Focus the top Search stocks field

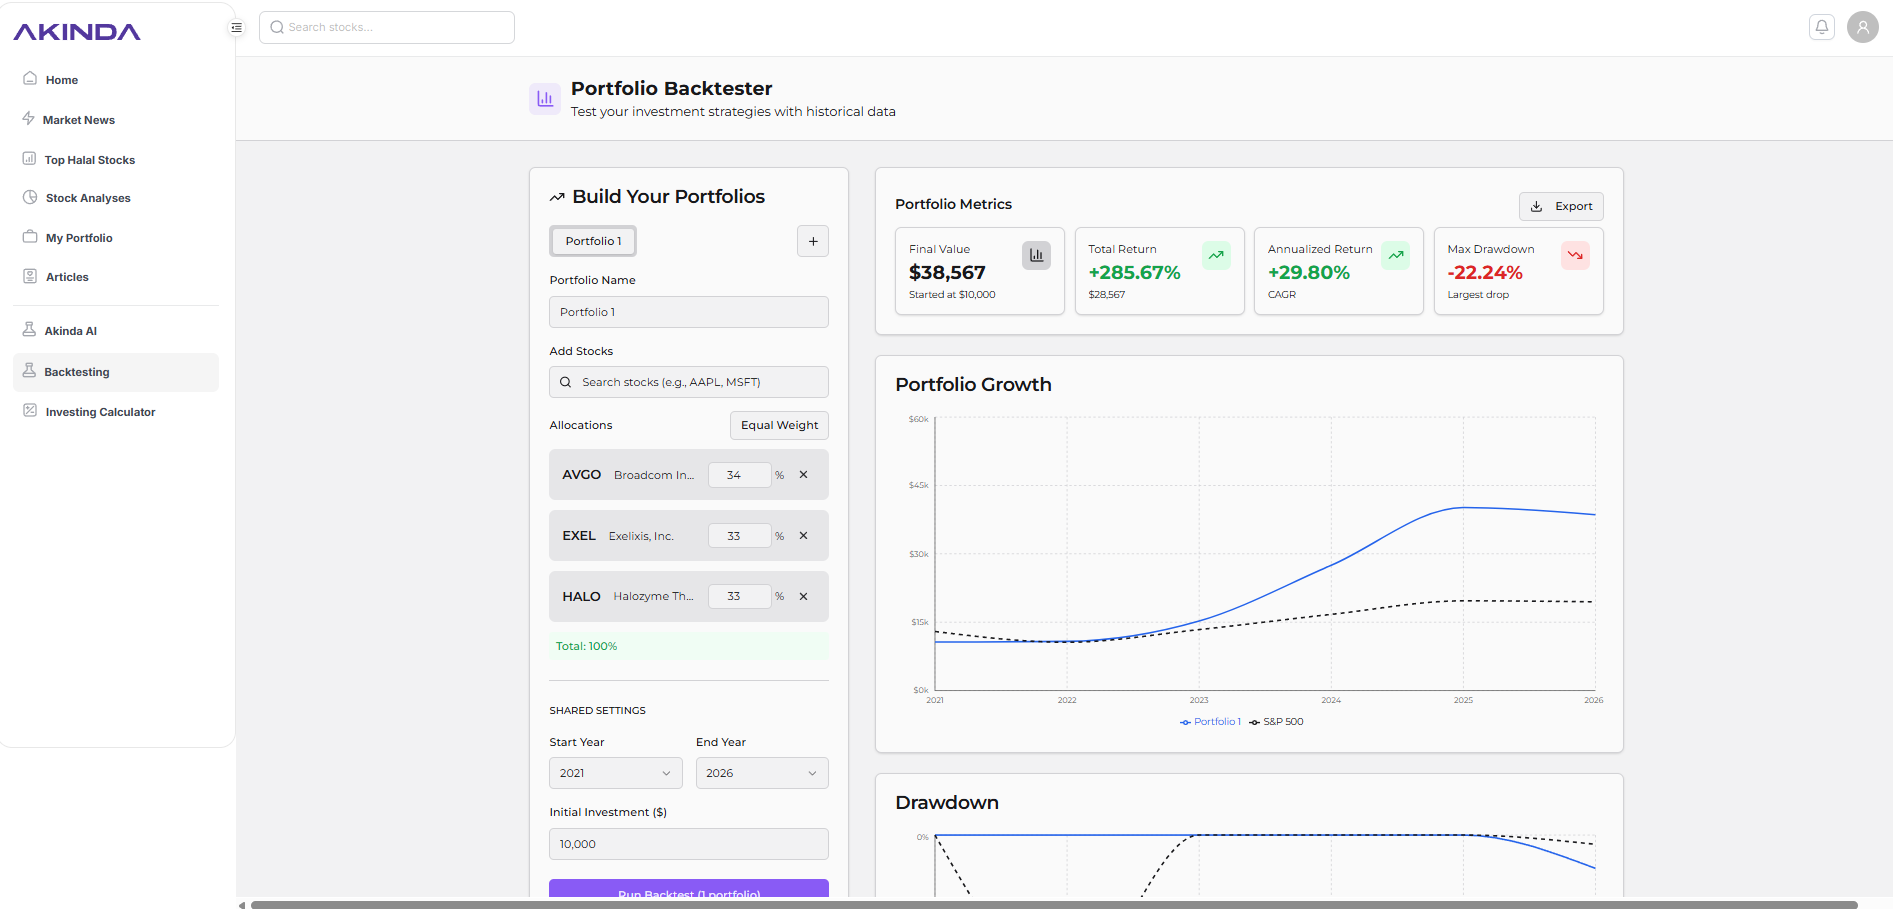coord(387,28)
